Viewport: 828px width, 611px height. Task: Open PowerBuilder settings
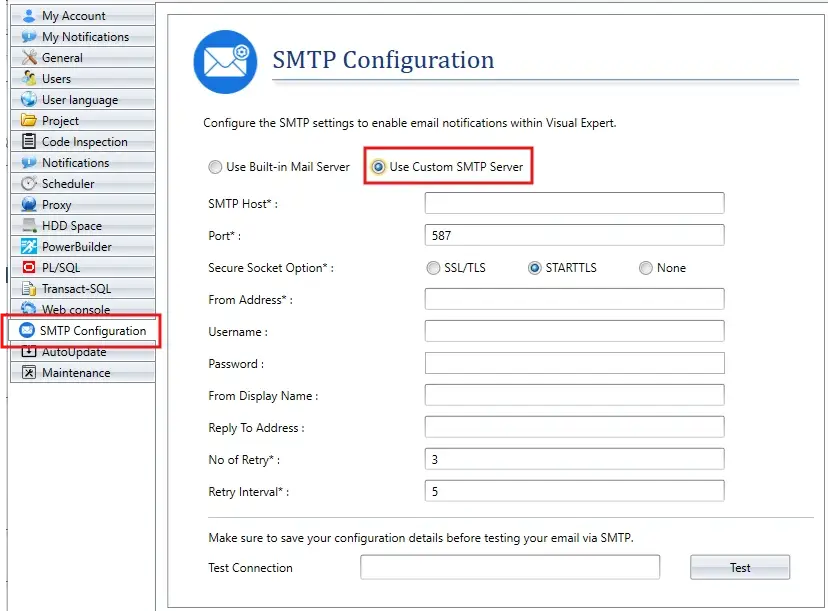(x=83, y=247)
